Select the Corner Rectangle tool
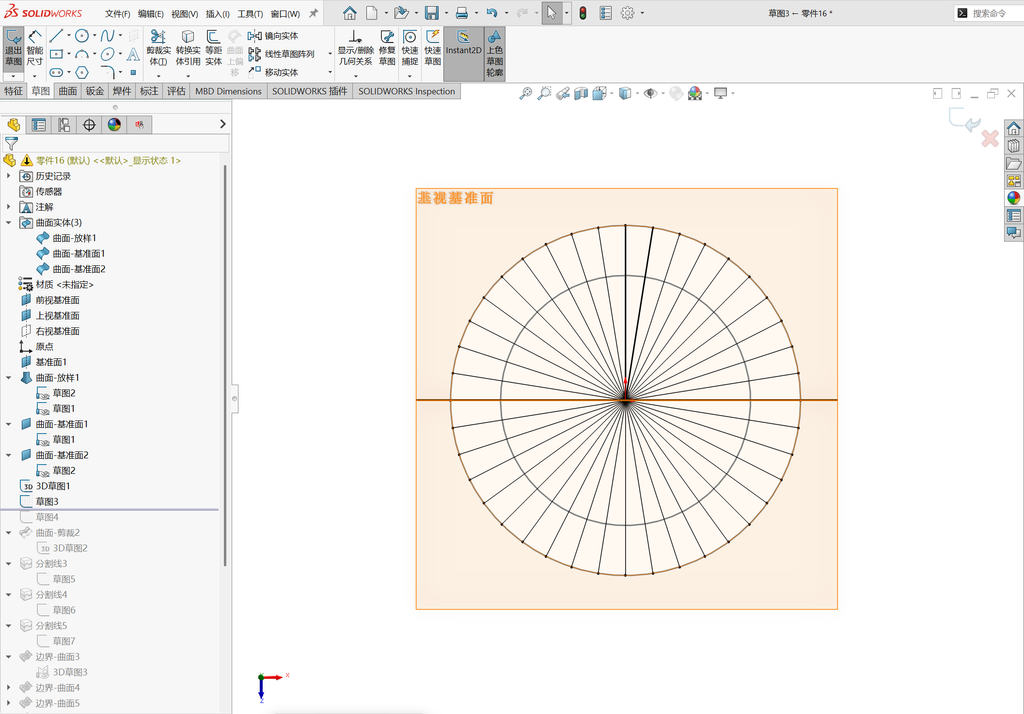This screenshot has height=714, width=1024. [x=57, y=54]
